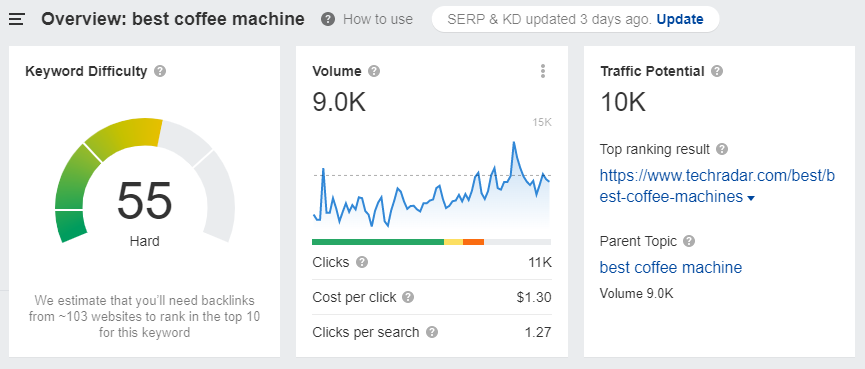This screenshot has height=369, width=865.
Task: Click the Traffic Potential help icon
Action: (717, 71)
